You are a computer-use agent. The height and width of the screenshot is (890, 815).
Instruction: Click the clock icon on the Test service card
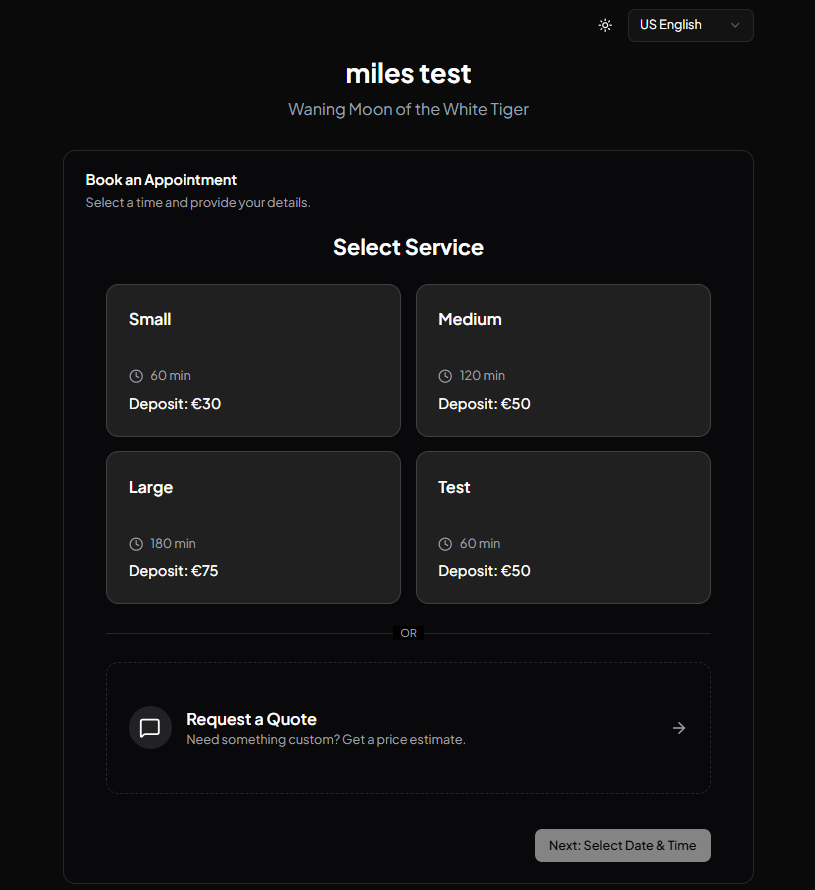click(445, 543)
